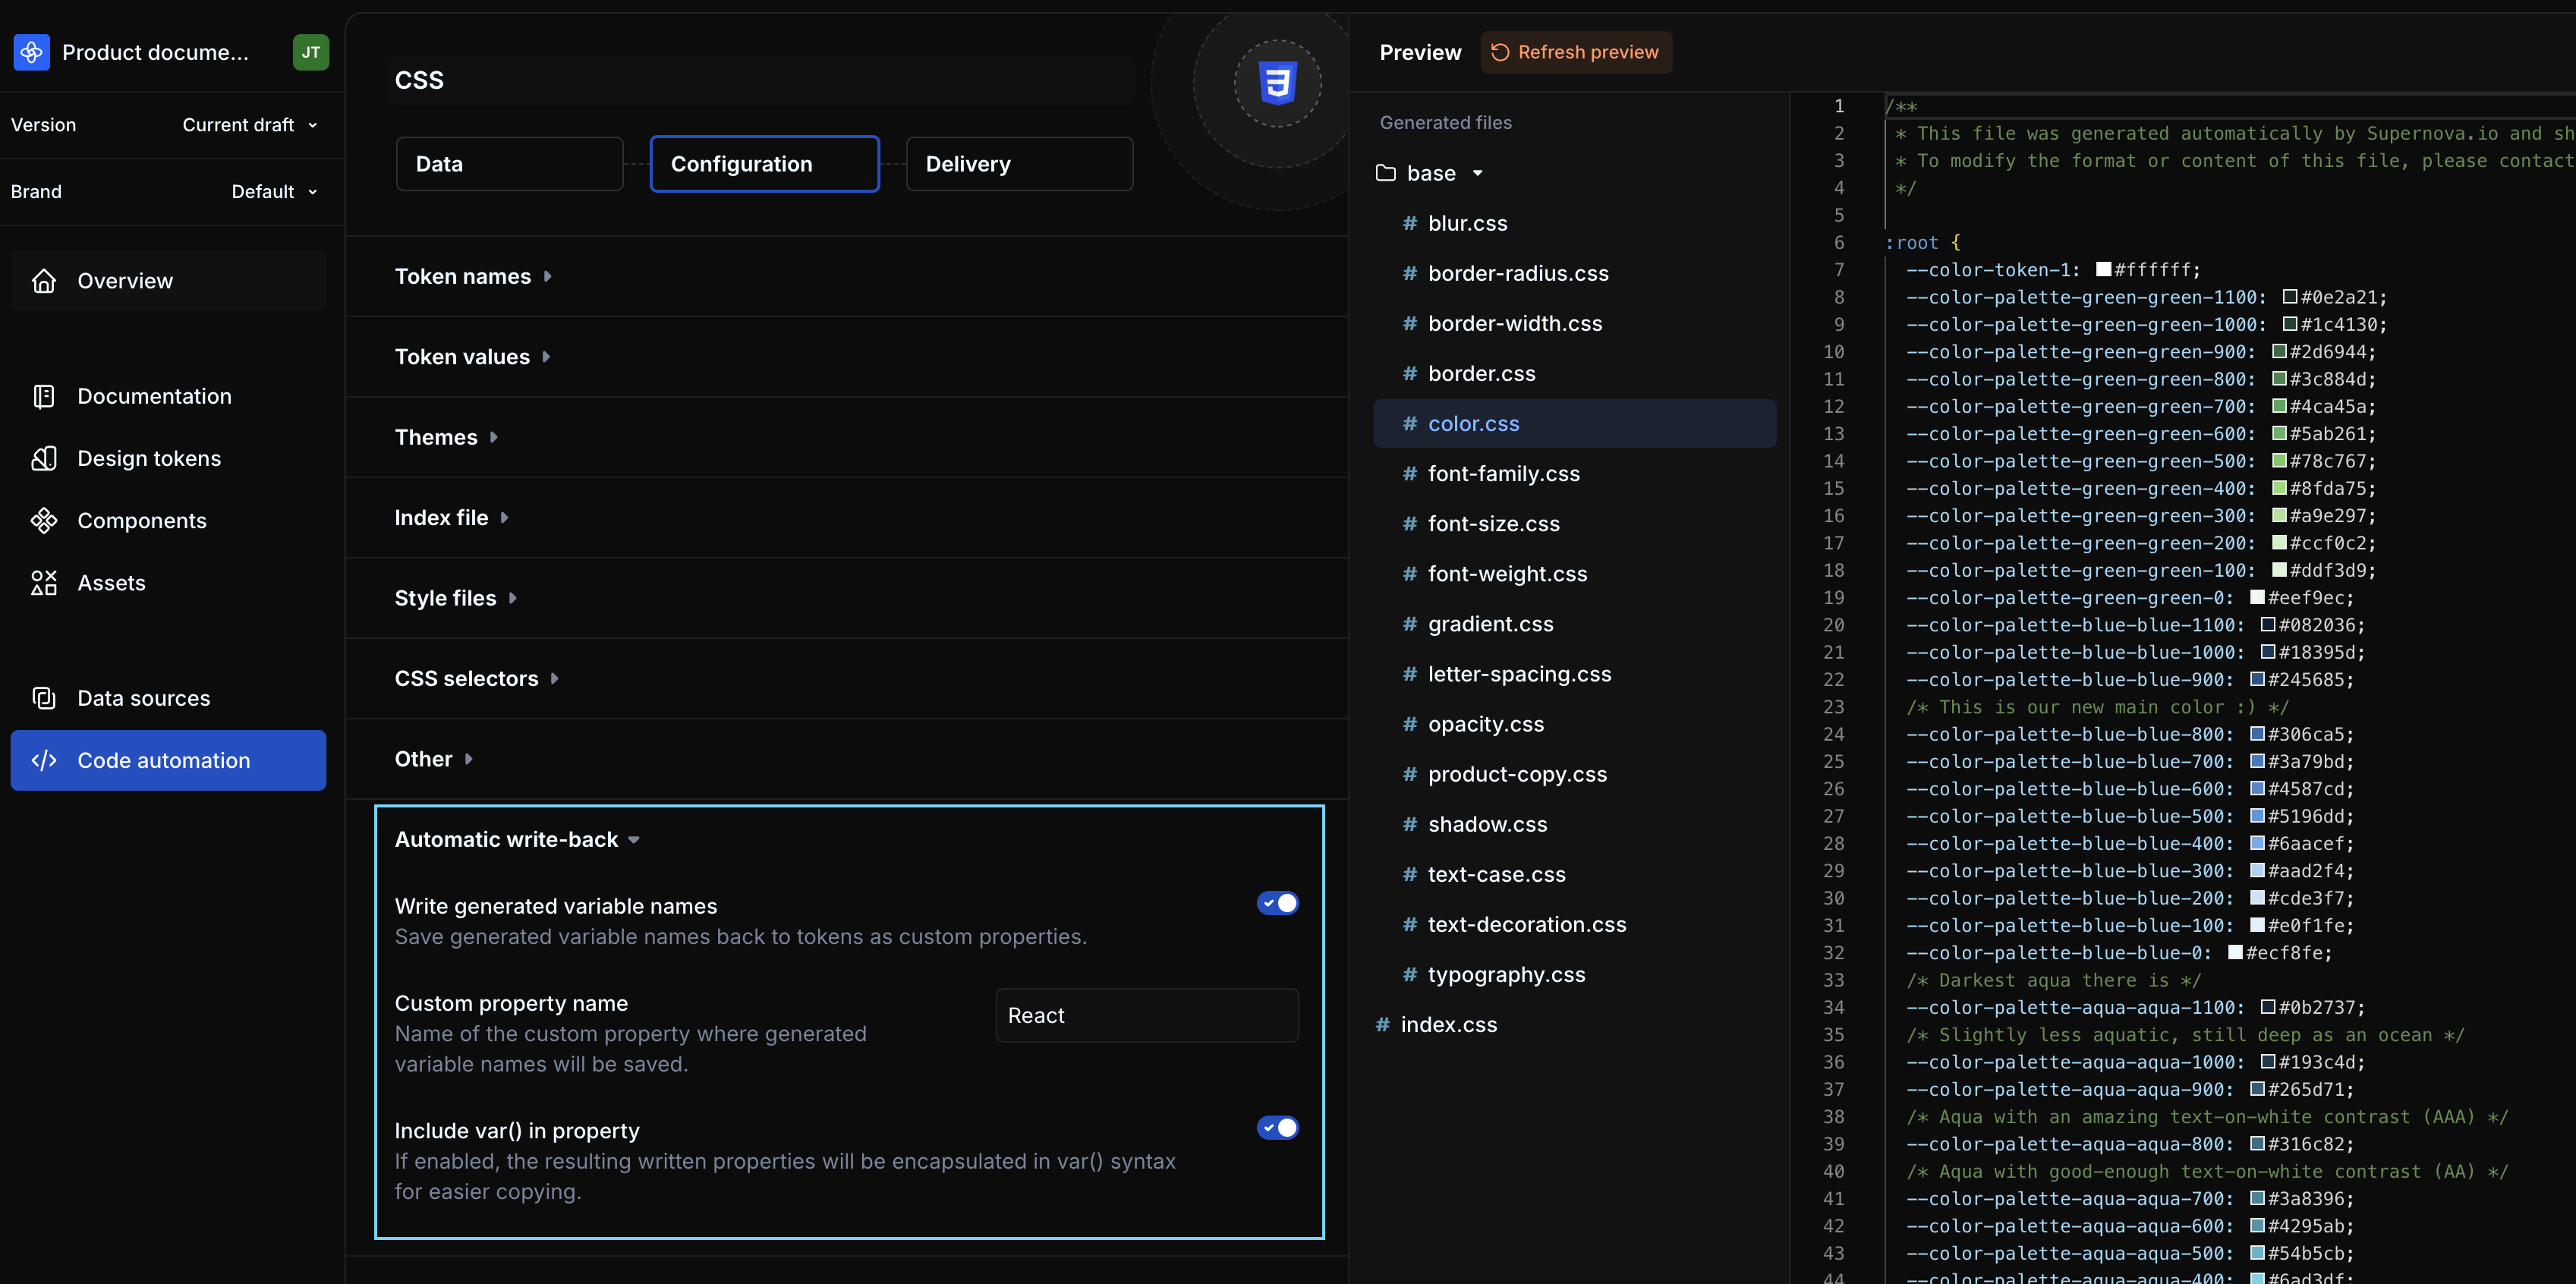This screenshot has height=1284, width=2576.
Task: Expand the Token names section
Action: pos(472,276)
